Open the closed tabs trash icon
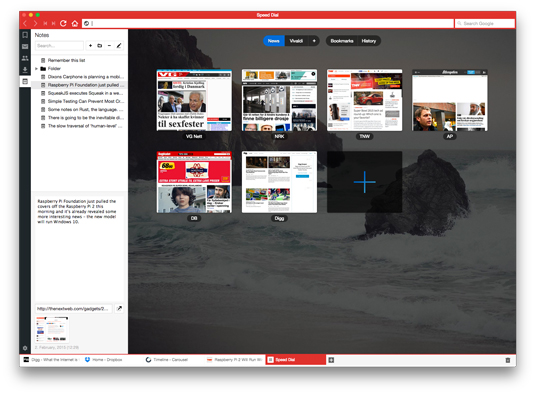 tap(508, 360)
